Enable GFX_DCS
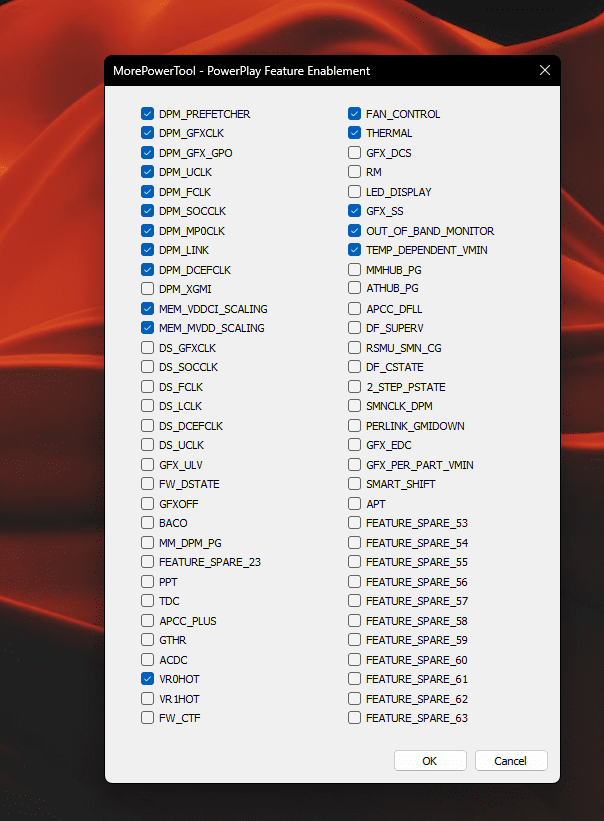 (x=354, y=153)
